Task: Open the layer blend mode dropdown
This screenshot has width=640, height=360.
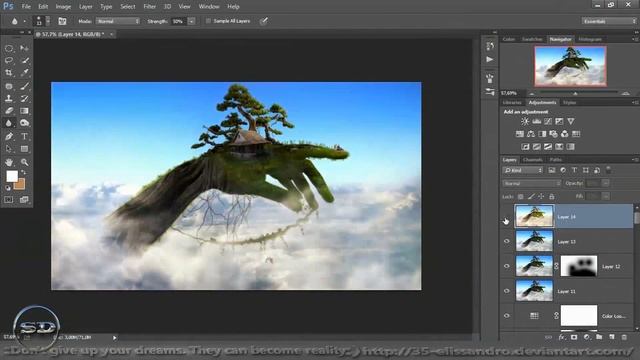Action: coord(532,184)
